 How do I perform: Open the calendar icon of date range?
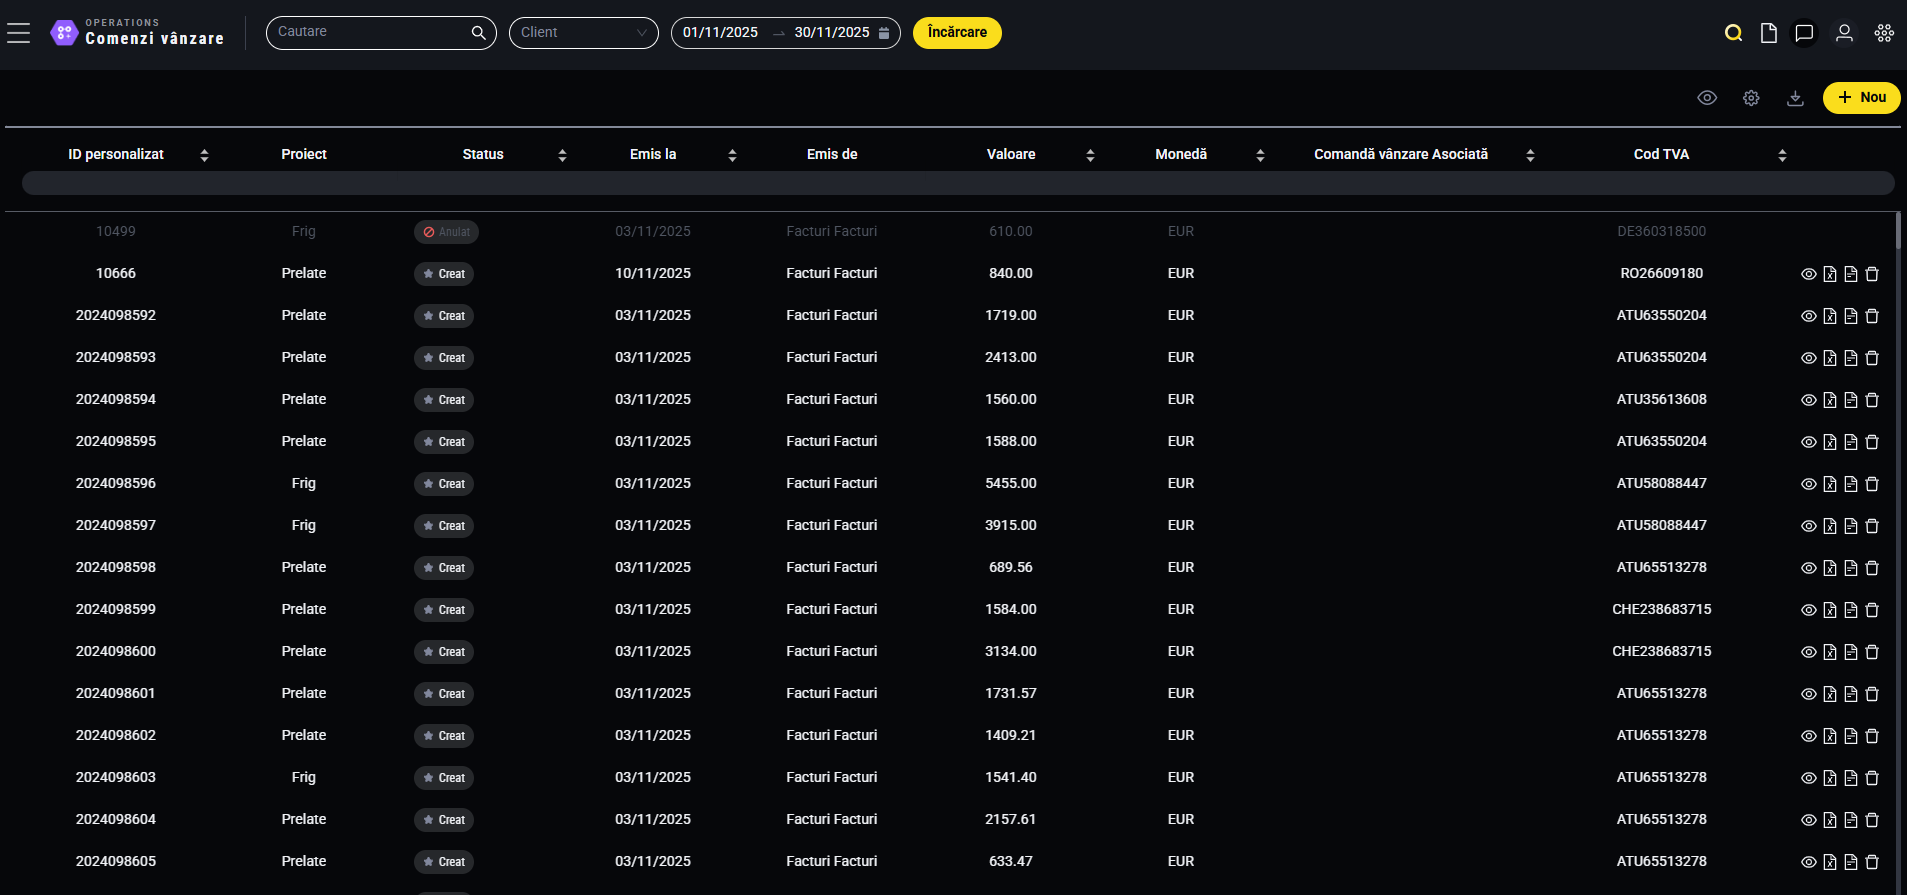(x=884, y=33)
